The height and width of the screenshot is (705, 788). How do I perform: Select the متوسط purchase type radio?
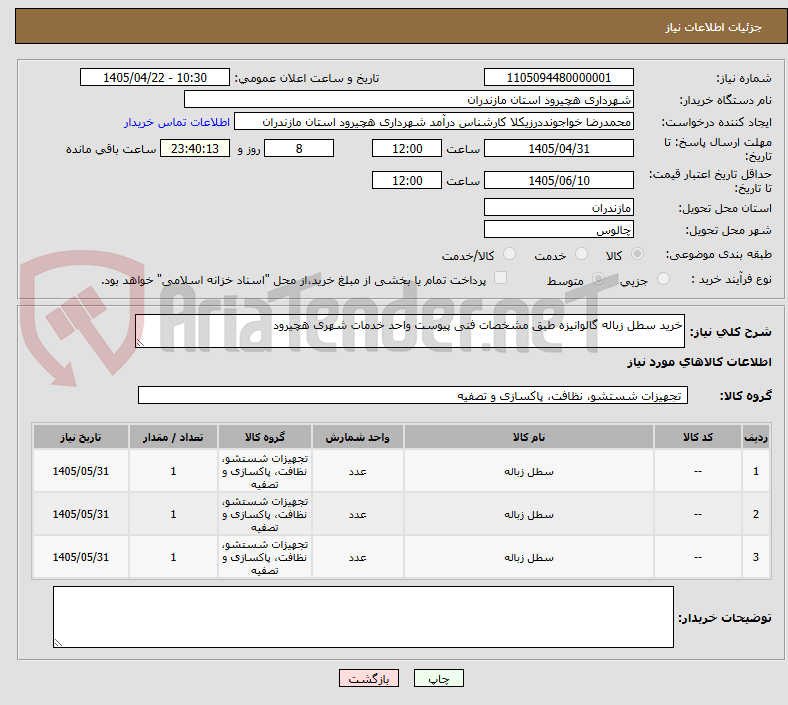598,279
